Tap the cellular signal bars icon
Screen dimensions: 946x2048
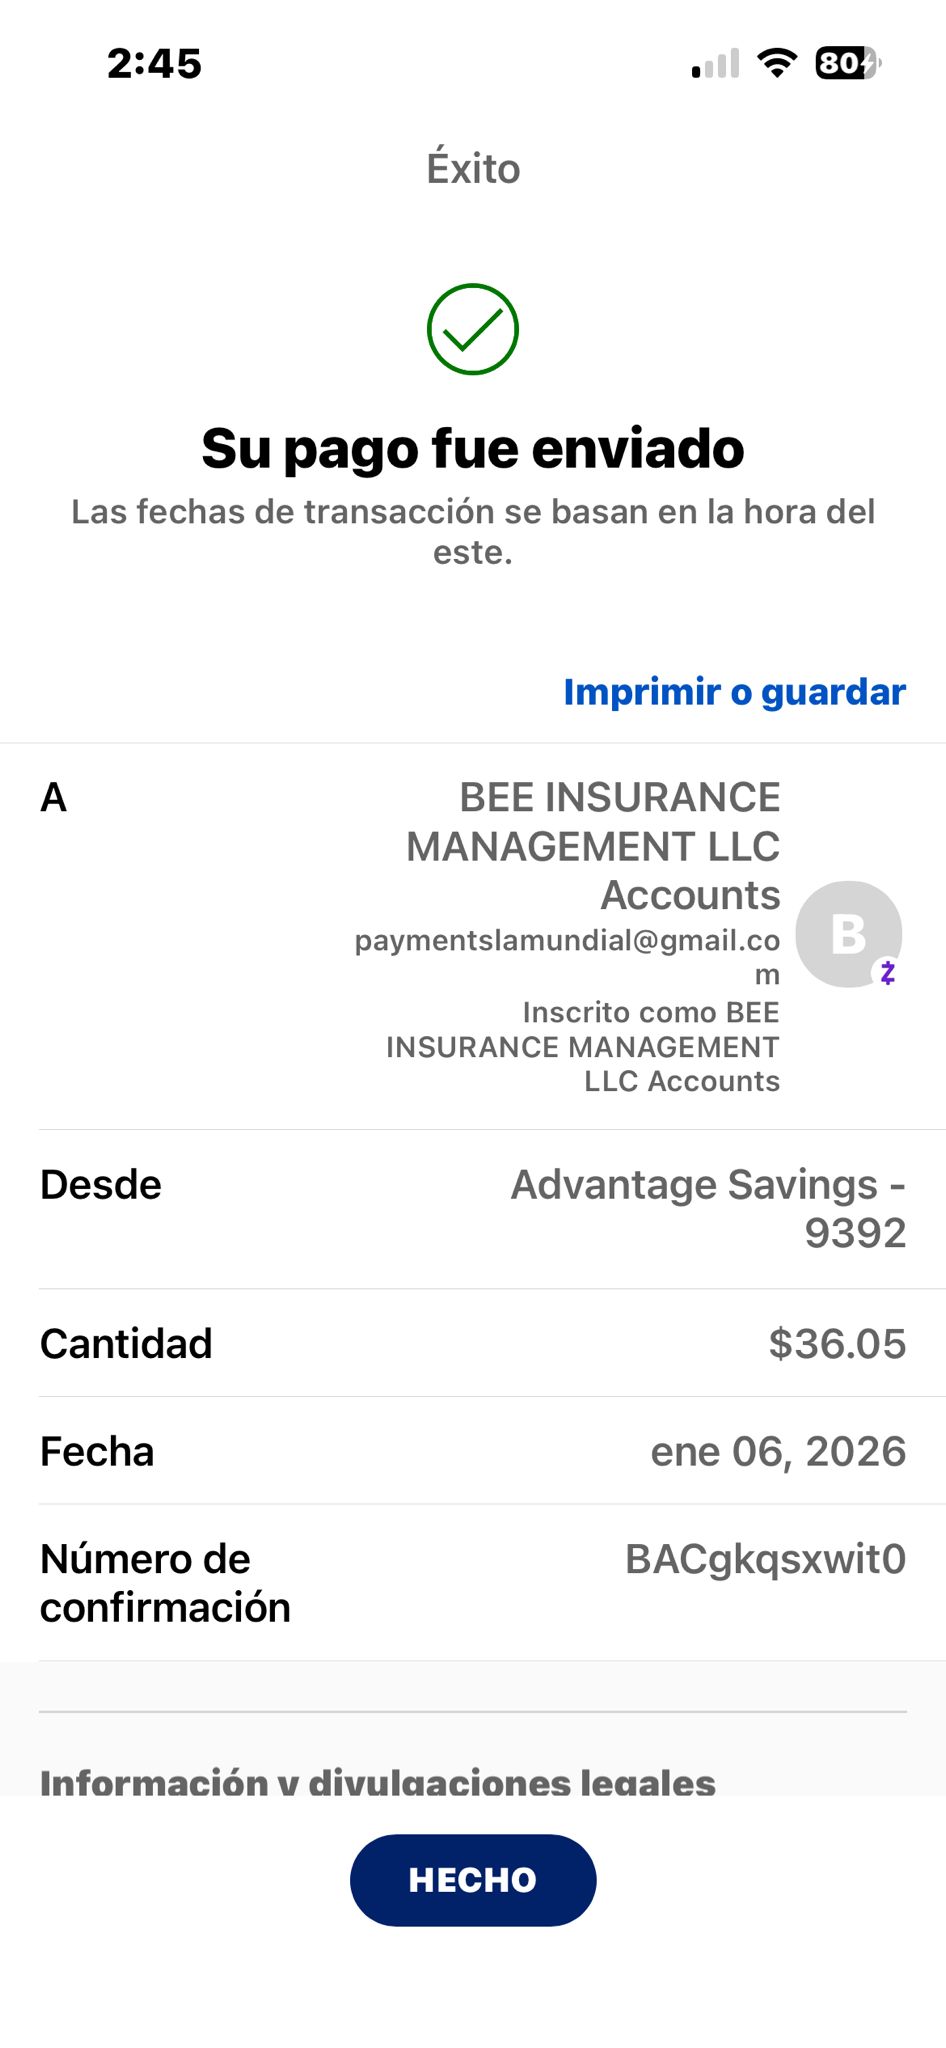[x=716, y=64]
